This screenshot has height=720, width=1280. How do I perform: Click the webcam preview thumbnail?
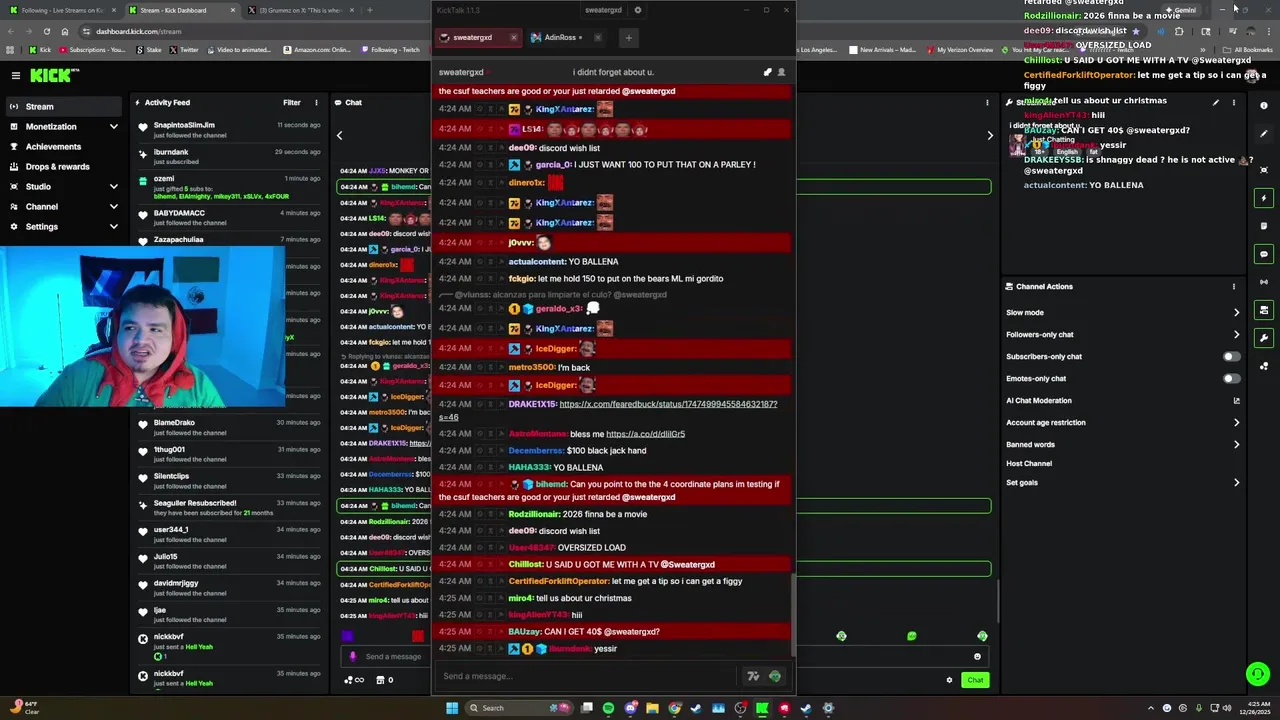point(142,327)
